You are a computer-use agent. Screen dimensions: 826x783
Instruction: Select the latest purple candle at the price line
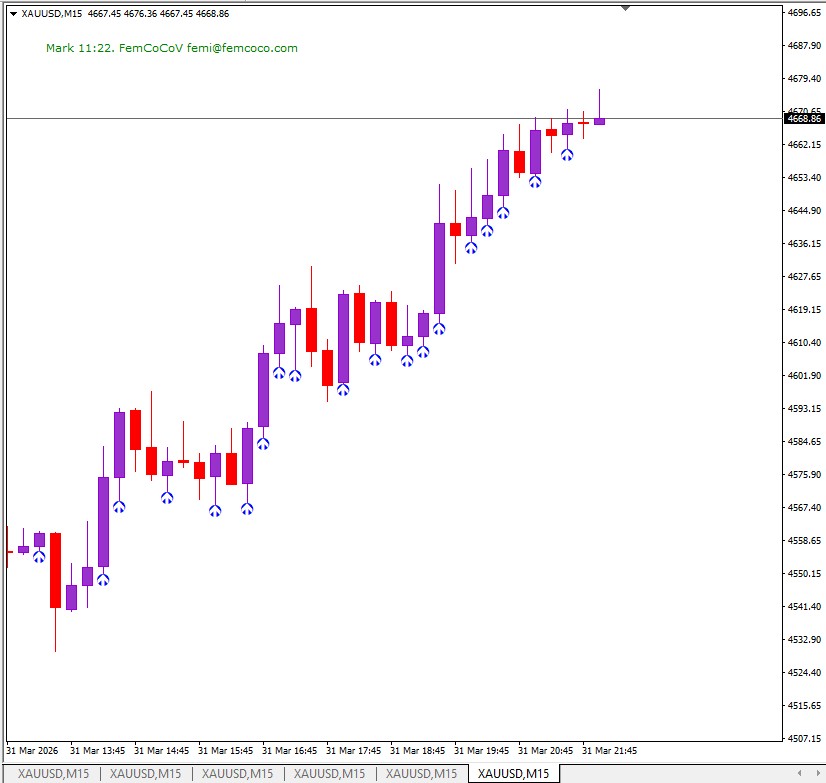[x=599, y=121]
